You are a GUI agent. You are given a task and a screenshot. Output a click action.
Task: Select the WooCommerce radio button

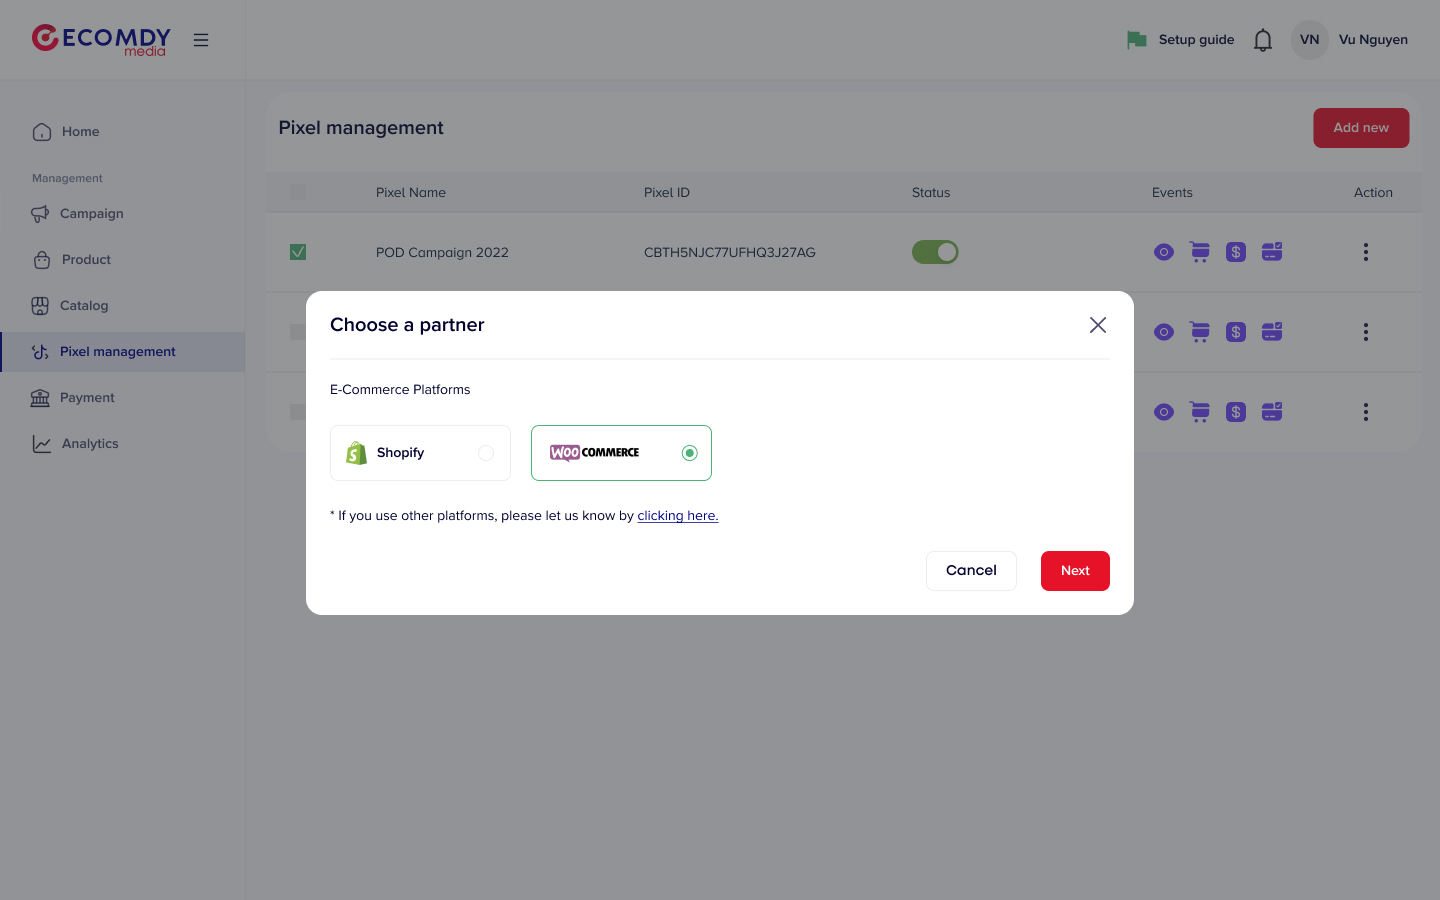pos(690,453)
